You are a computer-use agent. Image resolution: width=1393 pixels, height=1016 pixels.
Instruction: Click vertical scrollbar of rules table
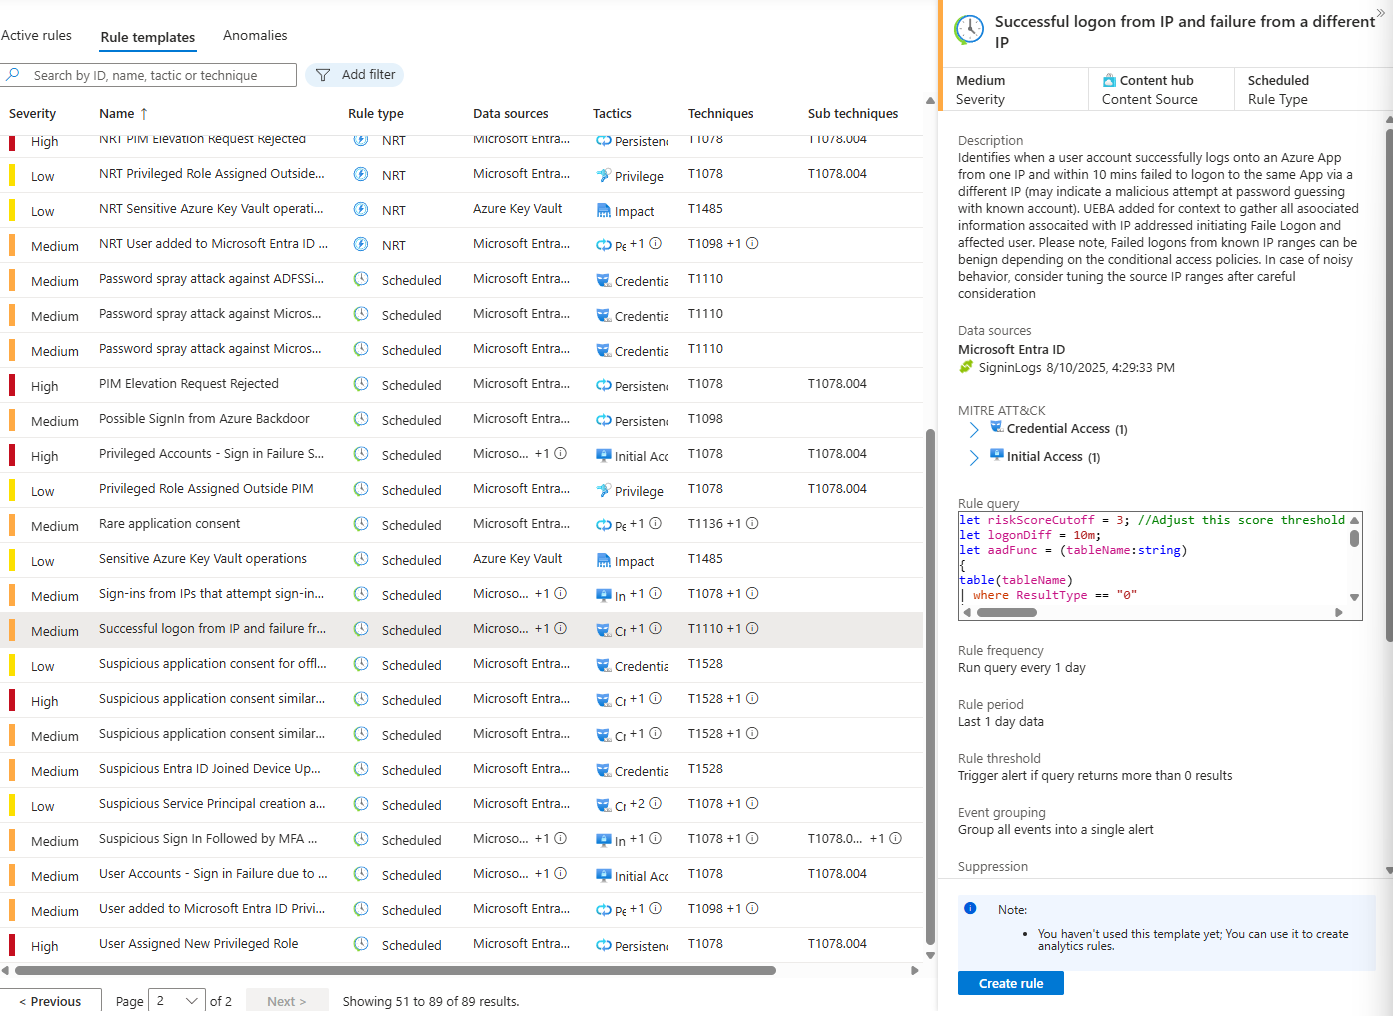tap(930, 686)
